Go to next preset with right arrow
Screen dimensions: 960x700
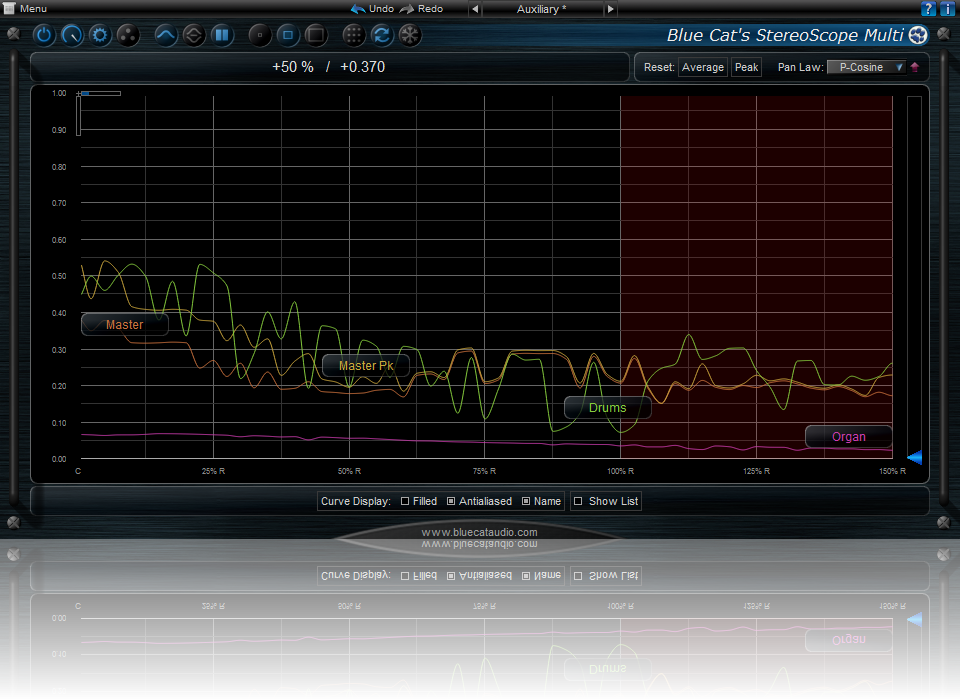click(x=609, y=9)
